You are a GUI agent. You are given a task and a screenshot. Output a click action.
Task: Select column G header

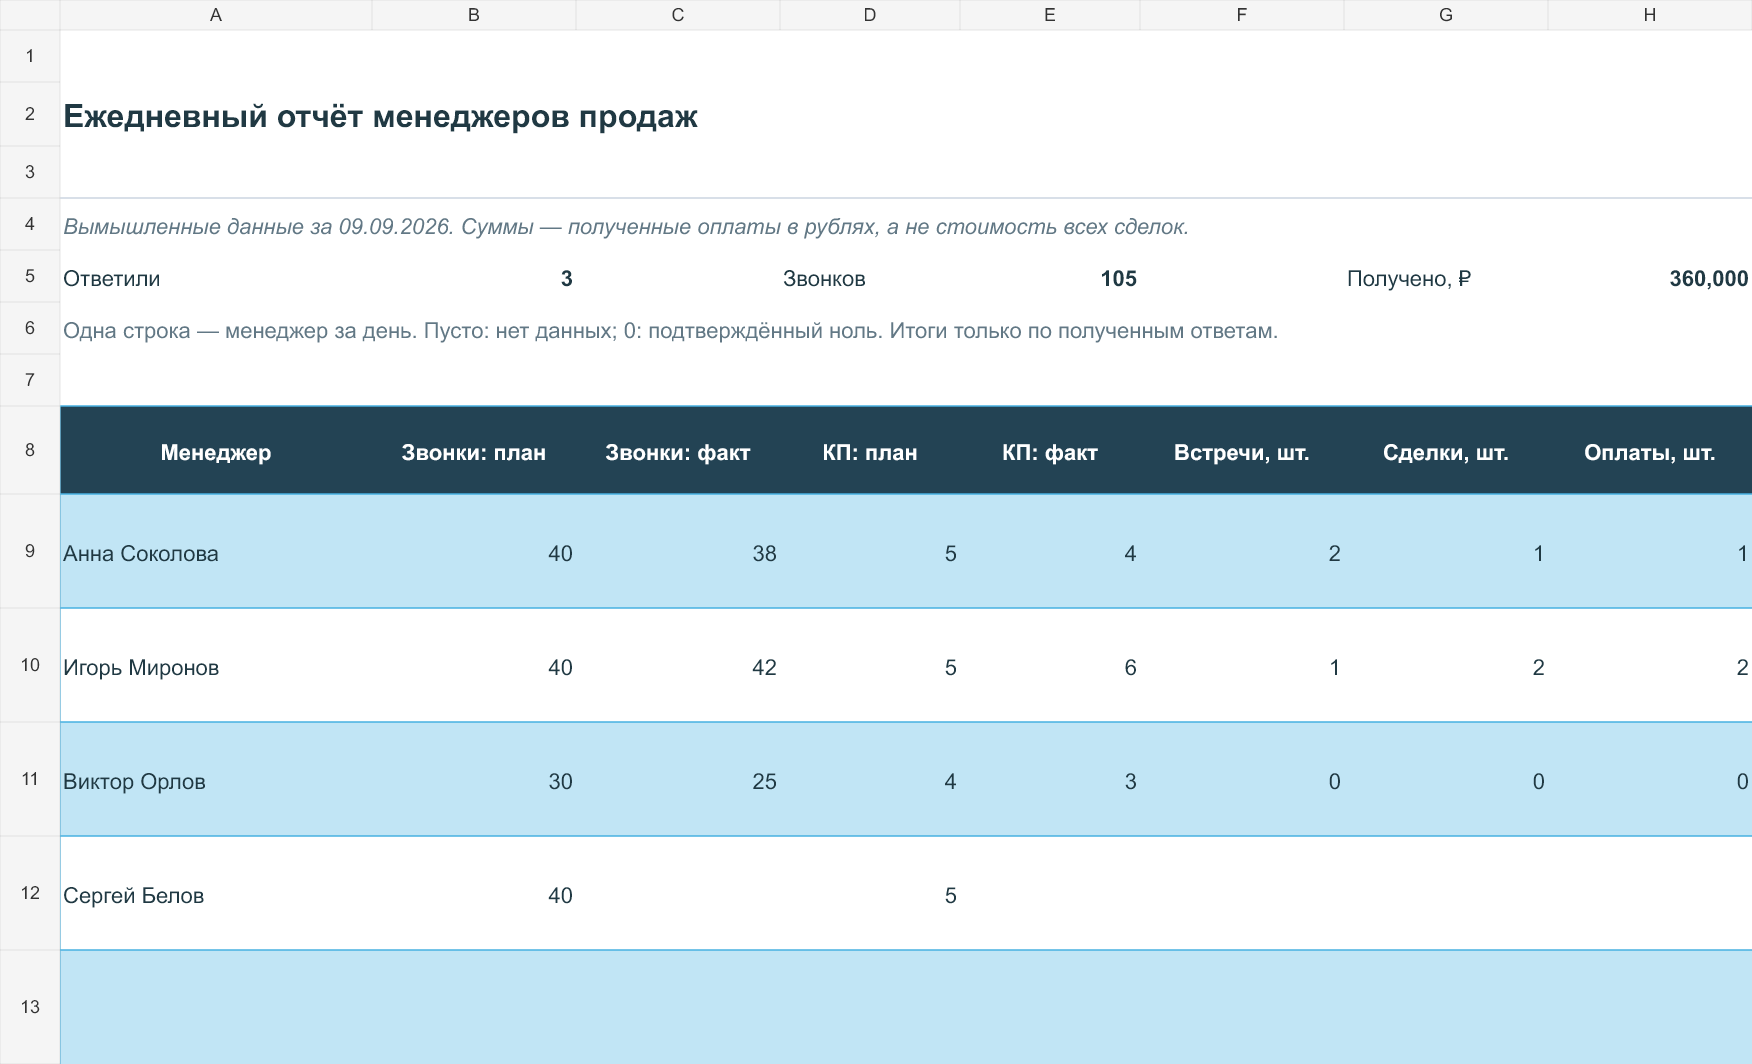1446,15
